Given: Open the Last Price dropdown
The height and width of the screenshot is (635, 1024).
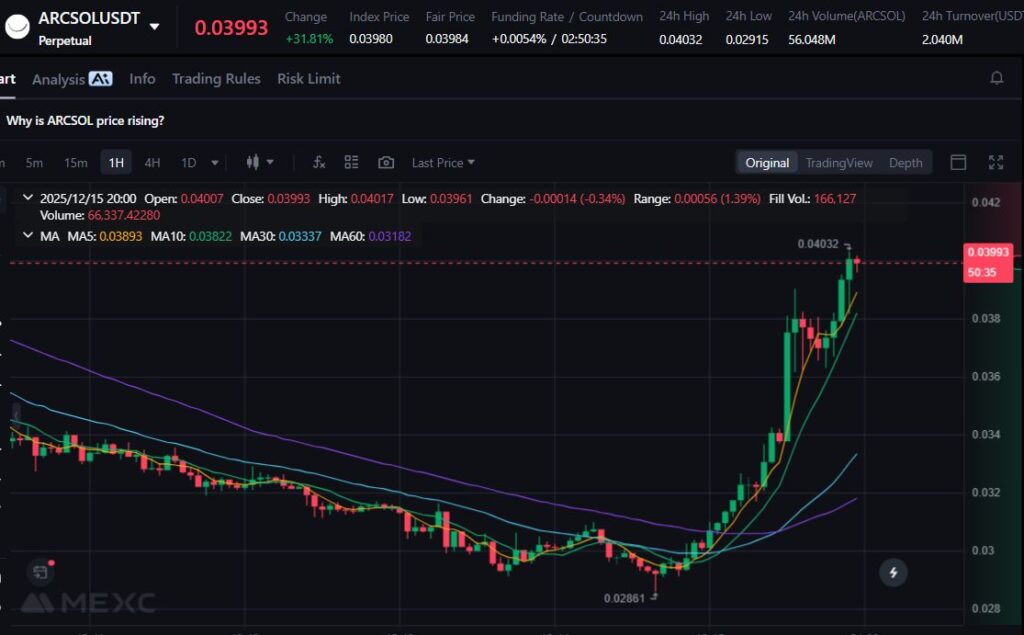Looking at the screenshot, I should (x=443, y=162).
